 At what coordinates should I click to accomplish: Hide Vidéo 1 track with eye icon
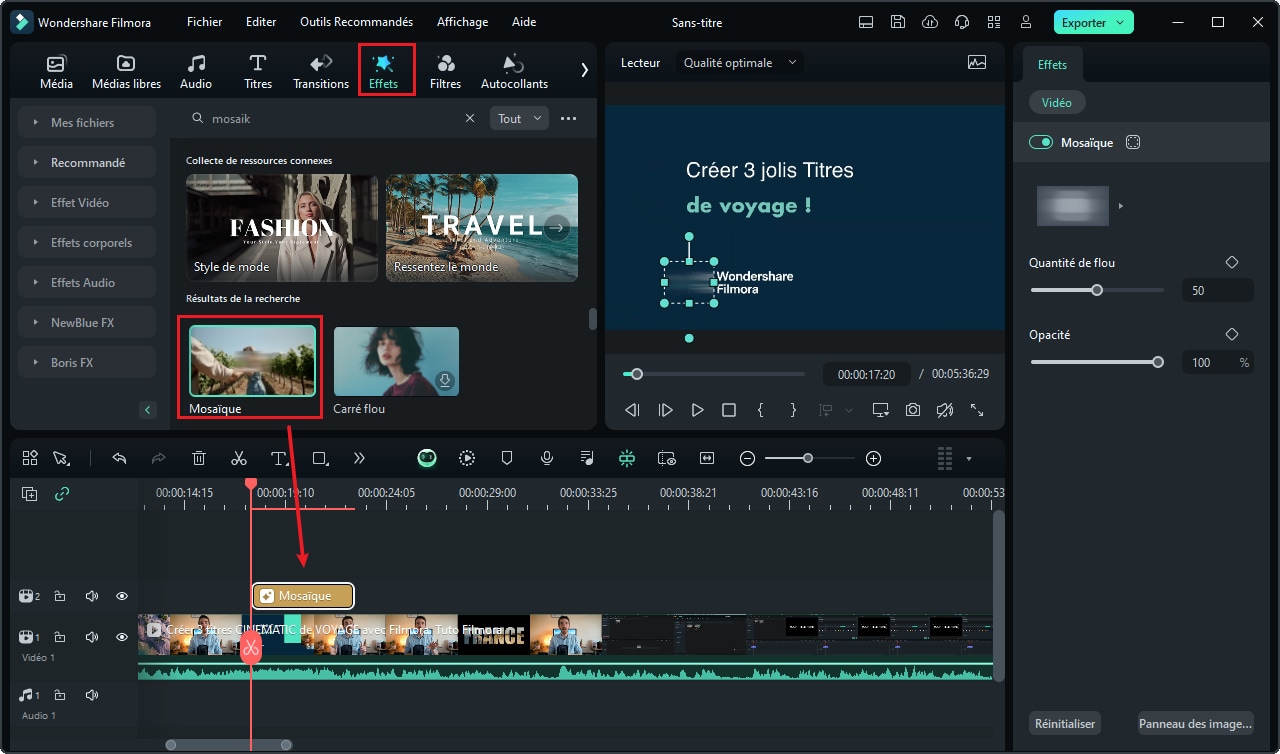pos(122,637)
